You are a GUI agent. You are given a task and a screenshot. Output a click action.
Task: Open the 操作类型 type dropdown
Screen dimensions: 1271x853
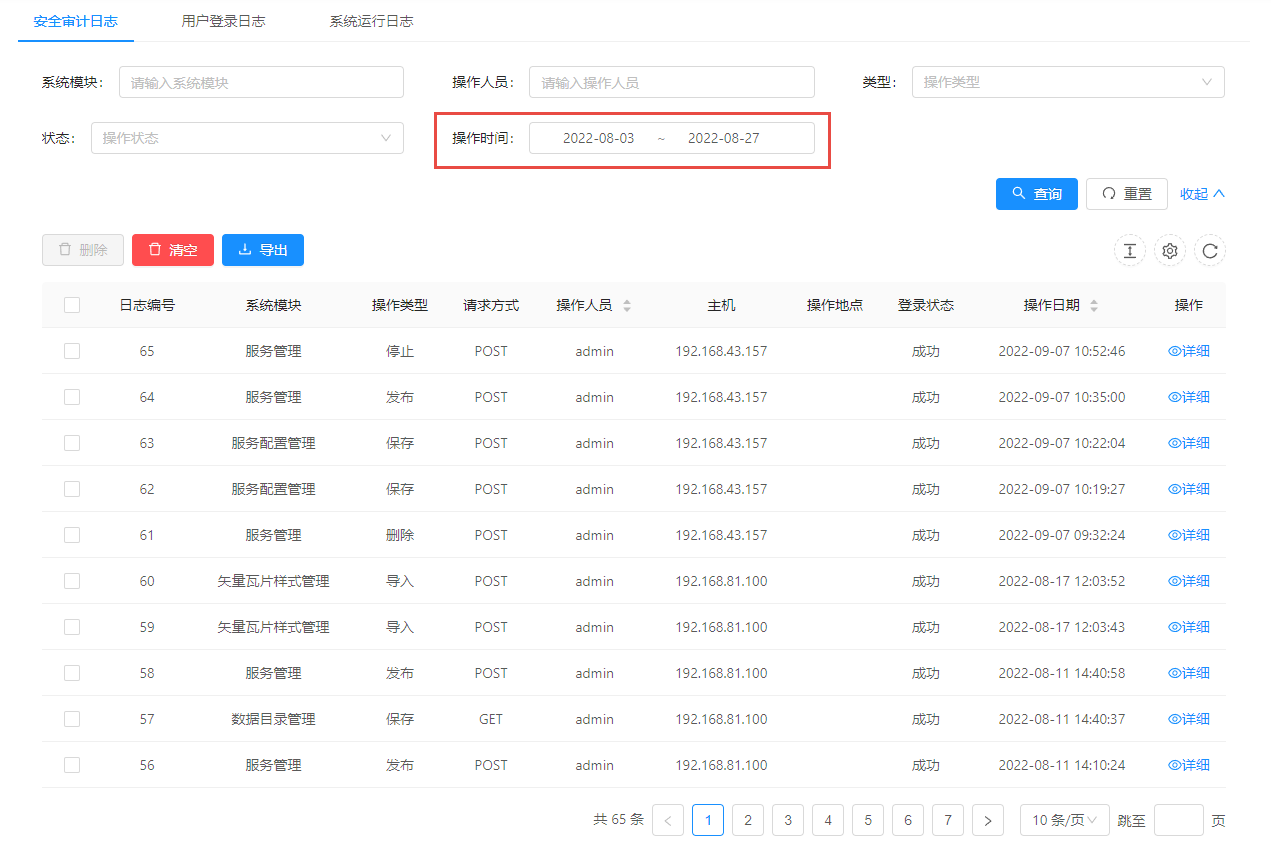[1067, 82]
